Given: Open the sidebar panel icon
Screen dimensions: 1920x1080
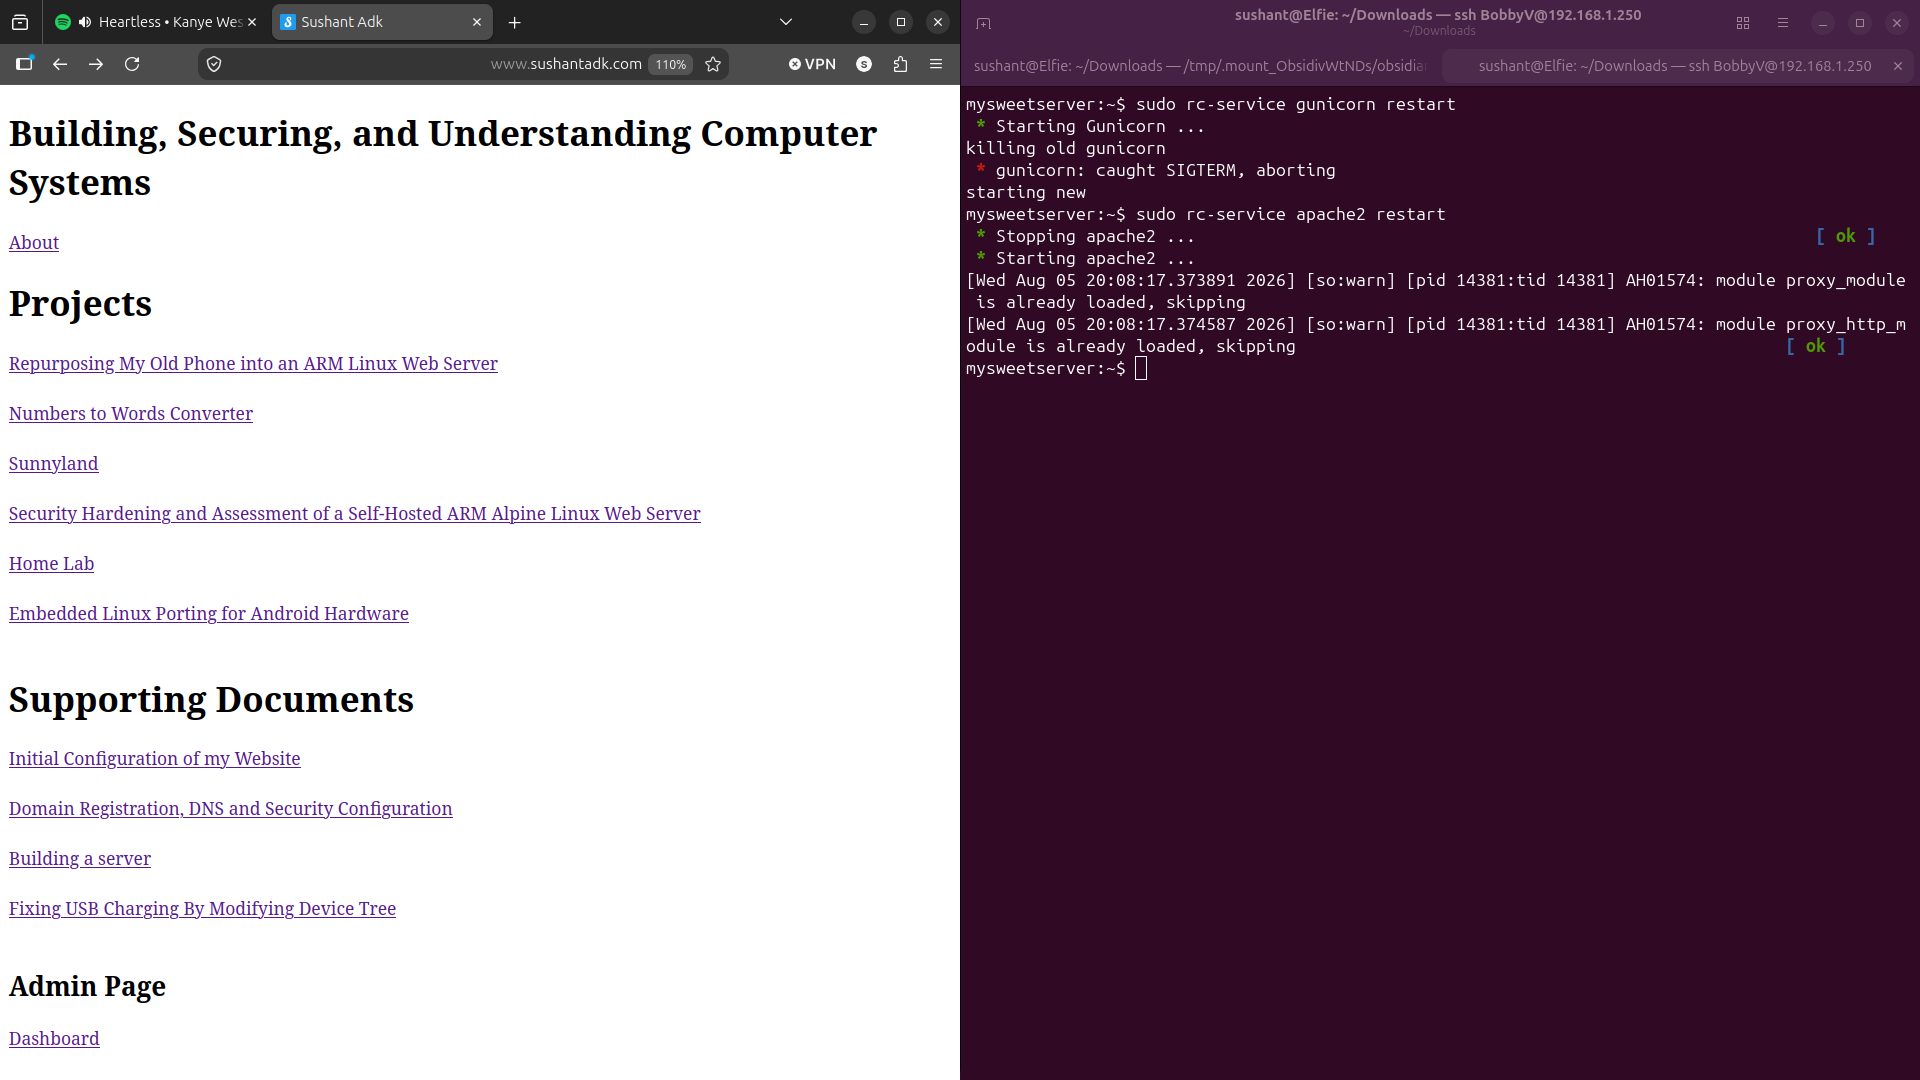Looking at the screenshot, I should [24, 64].
